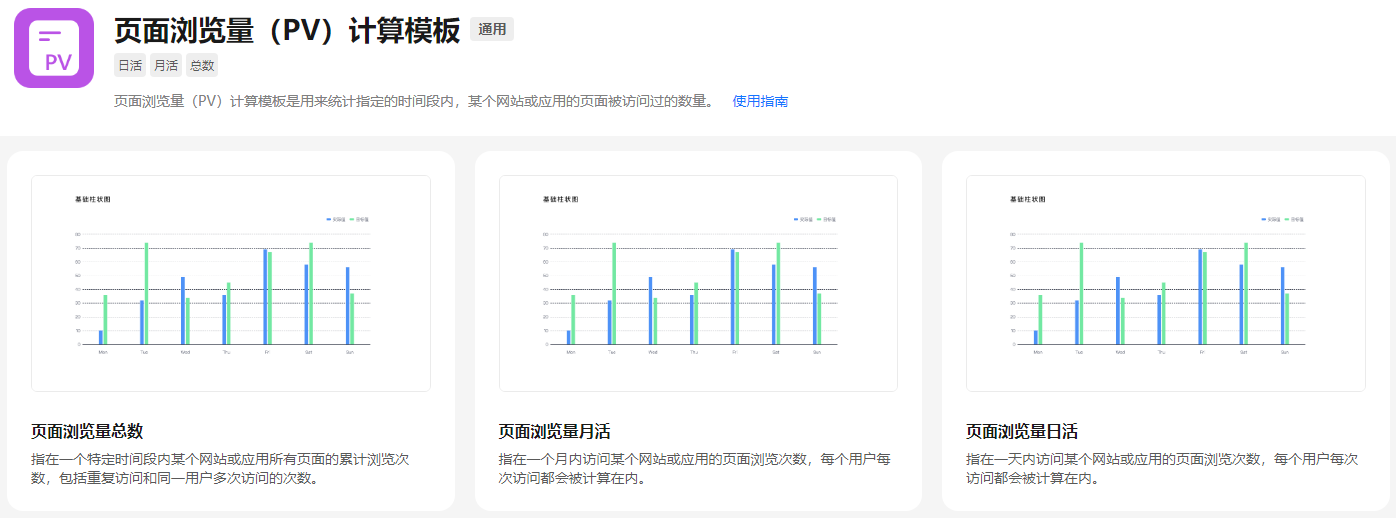This screenshot has width=1396, height=518.
Task: Toggle blue legend swatch in 日活 chart
Action: pos(1264,219)
